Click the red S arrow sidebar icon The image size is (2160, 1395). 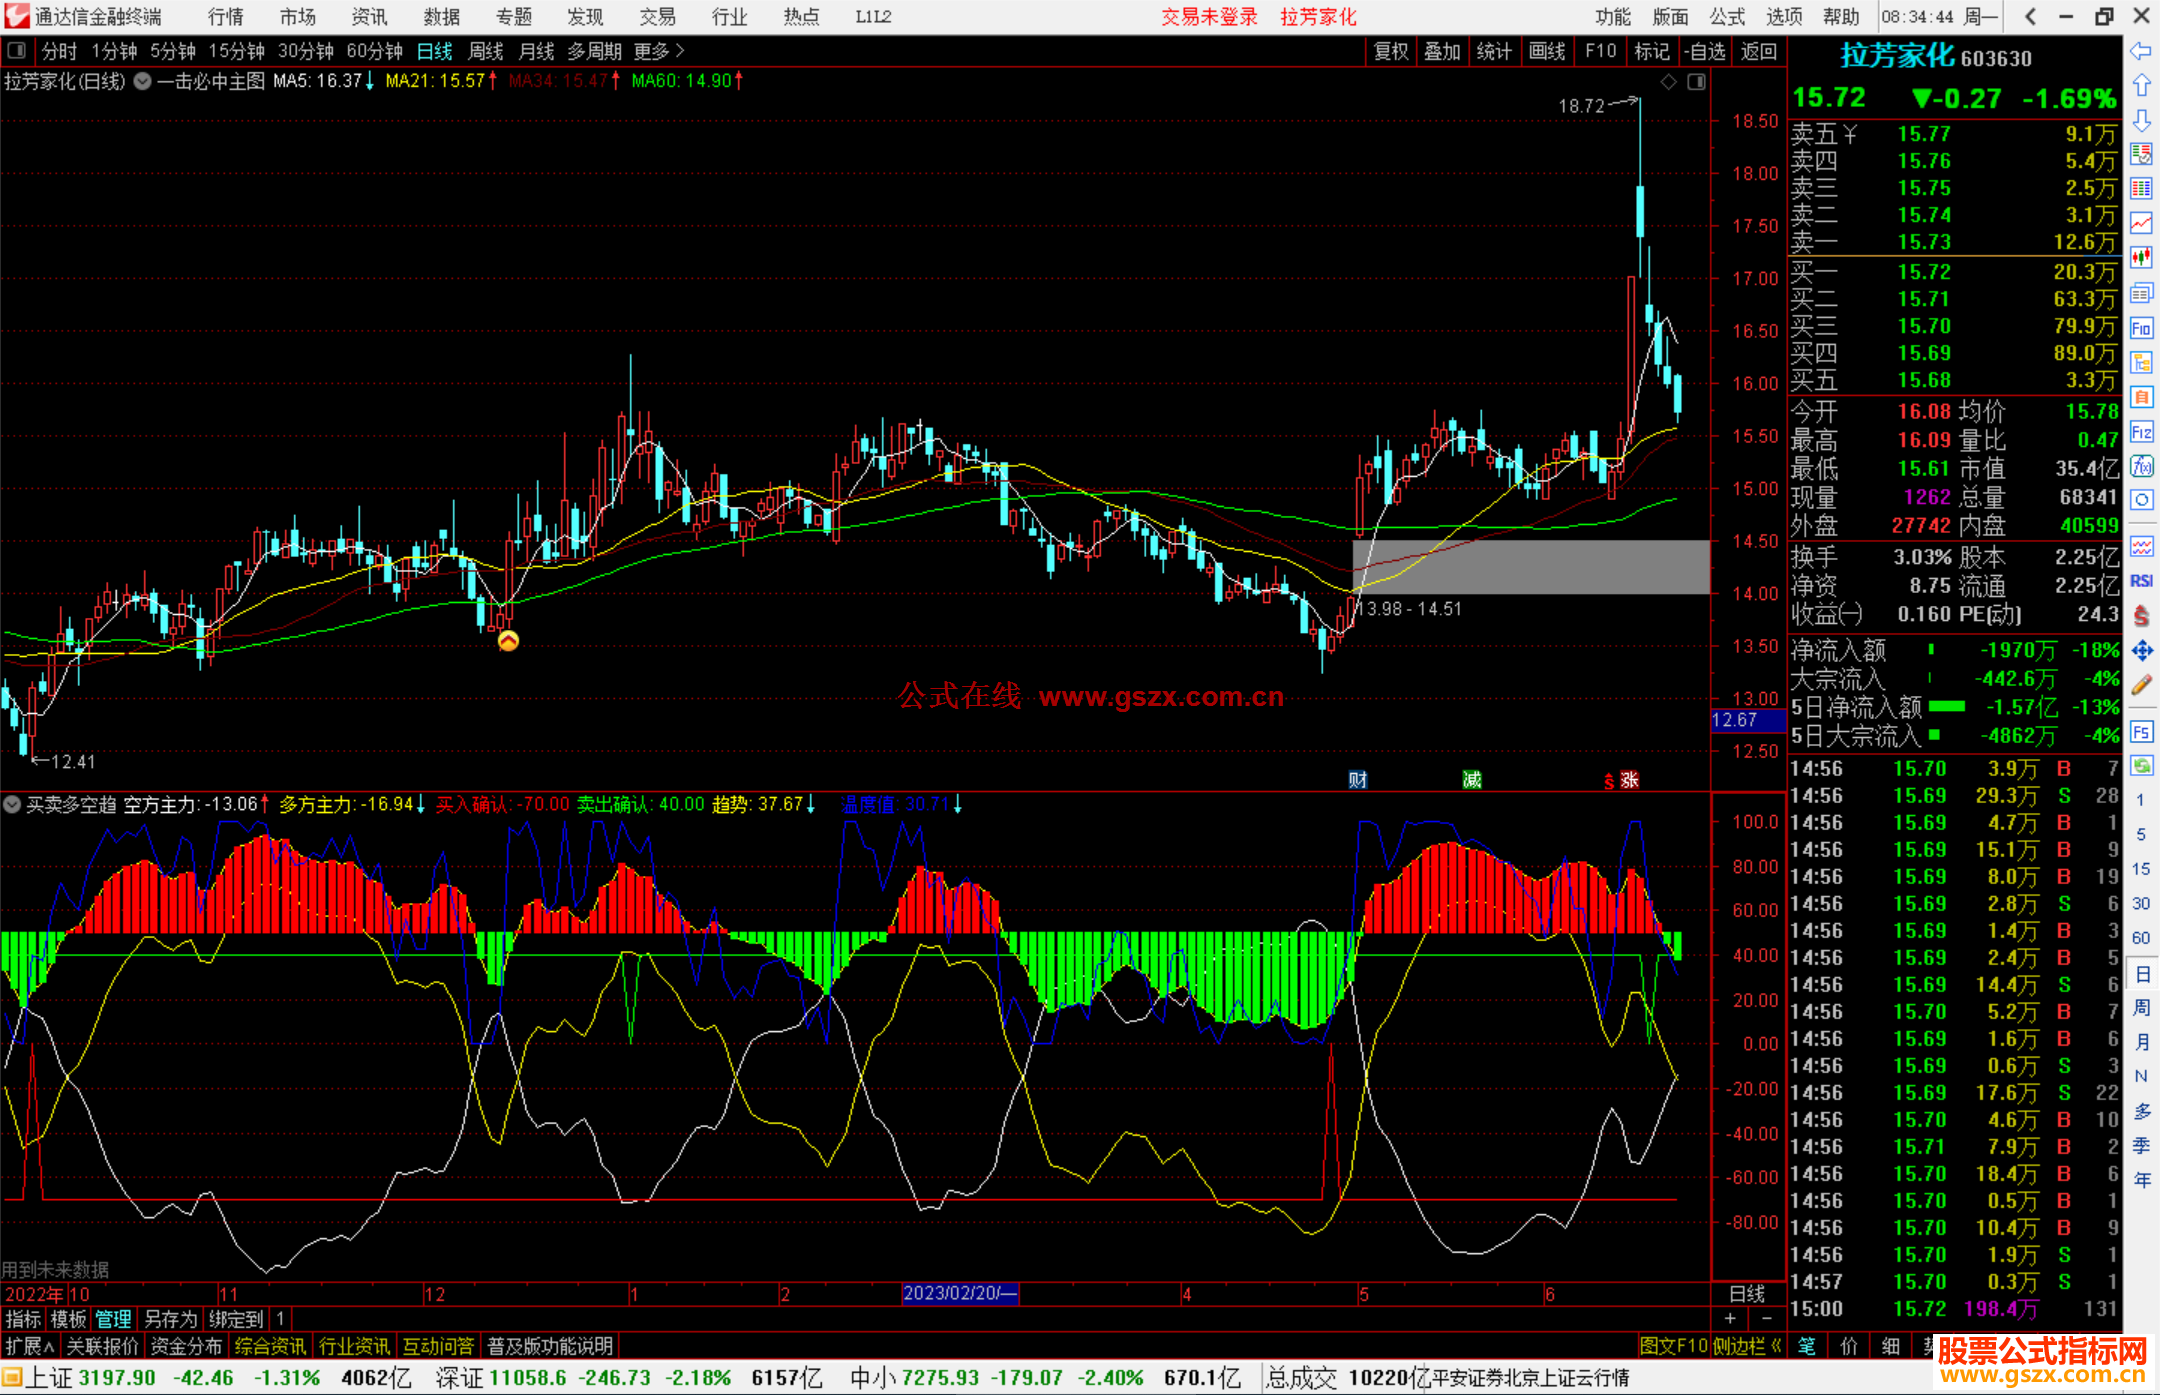2141,616
